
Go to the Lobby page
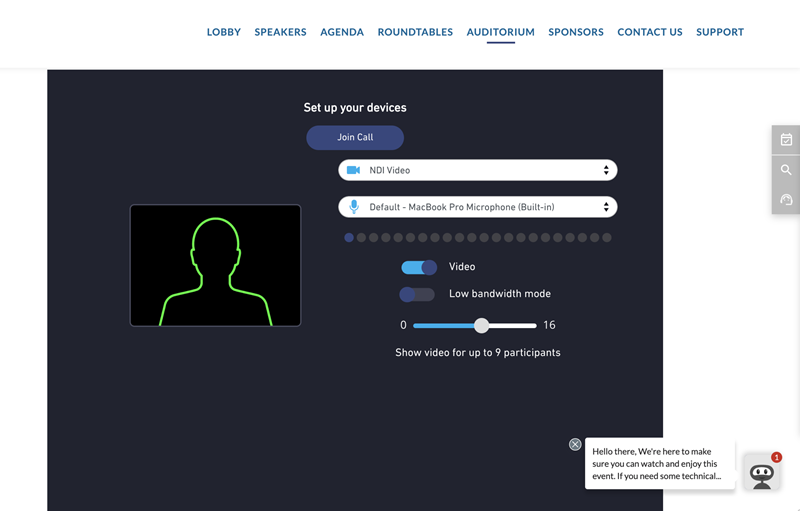224,32
